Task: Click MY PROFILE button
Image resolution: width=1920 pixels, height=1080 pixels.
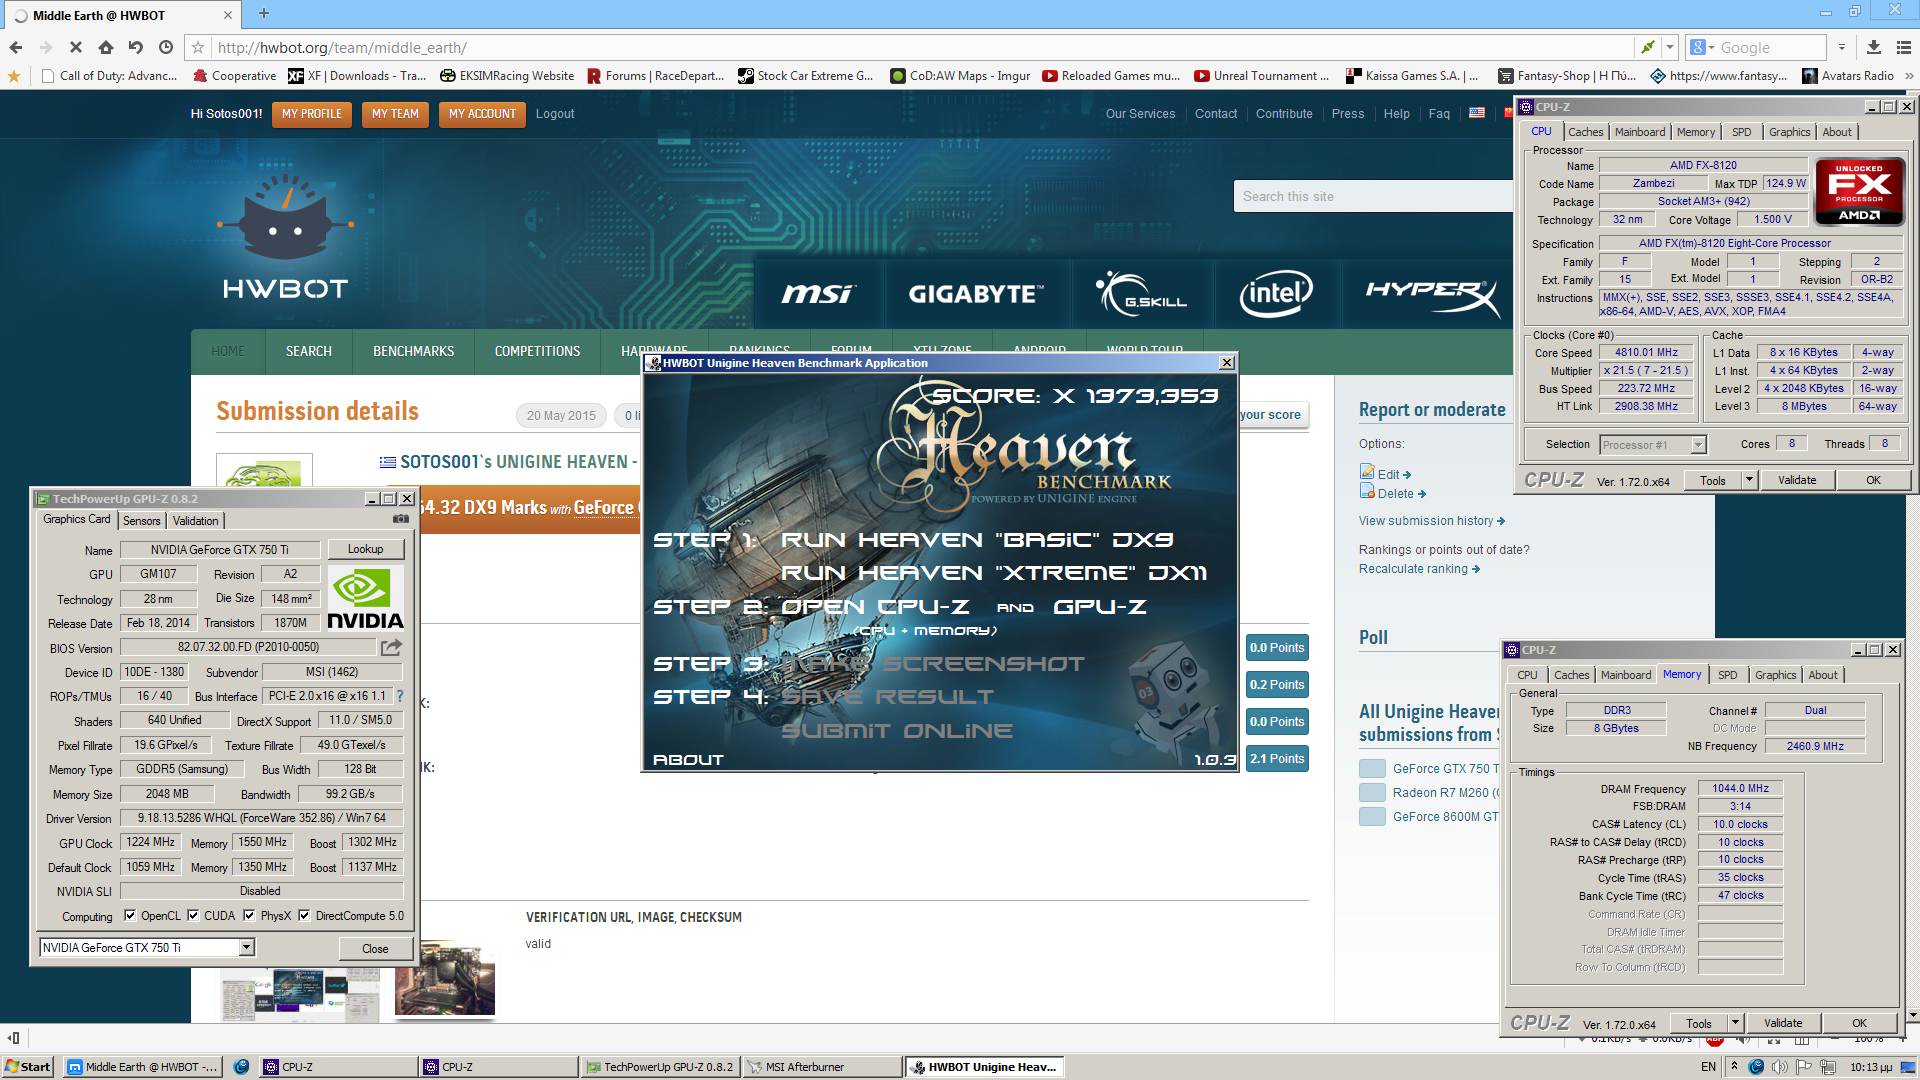Action: 311,114
